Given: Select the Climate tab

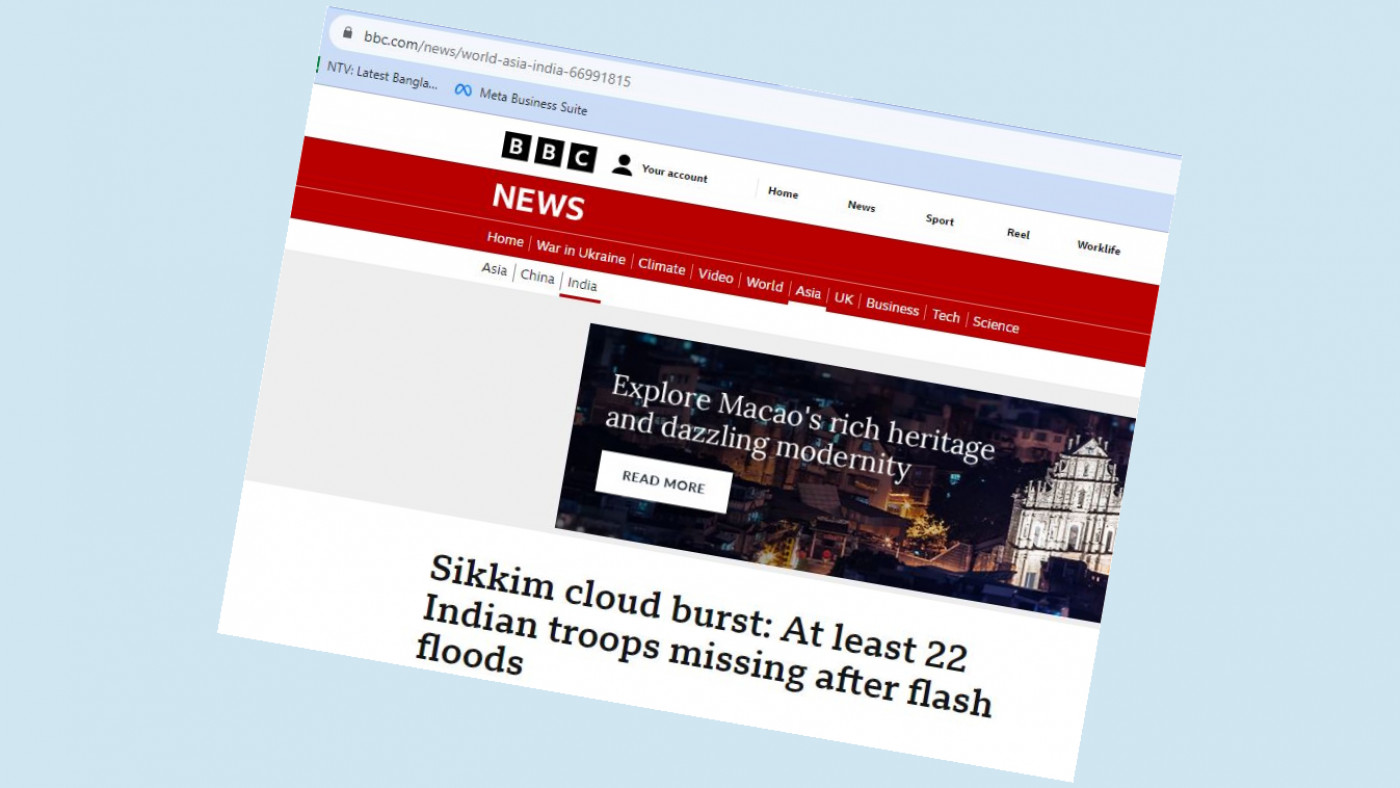Looking at the screenshot, I should (x=662, y=267).
